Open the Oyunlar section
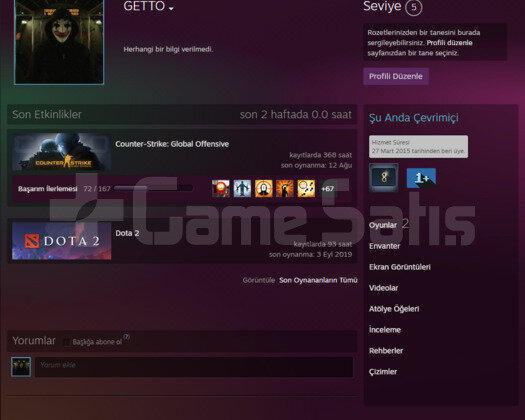 click(x=383, y=225)
